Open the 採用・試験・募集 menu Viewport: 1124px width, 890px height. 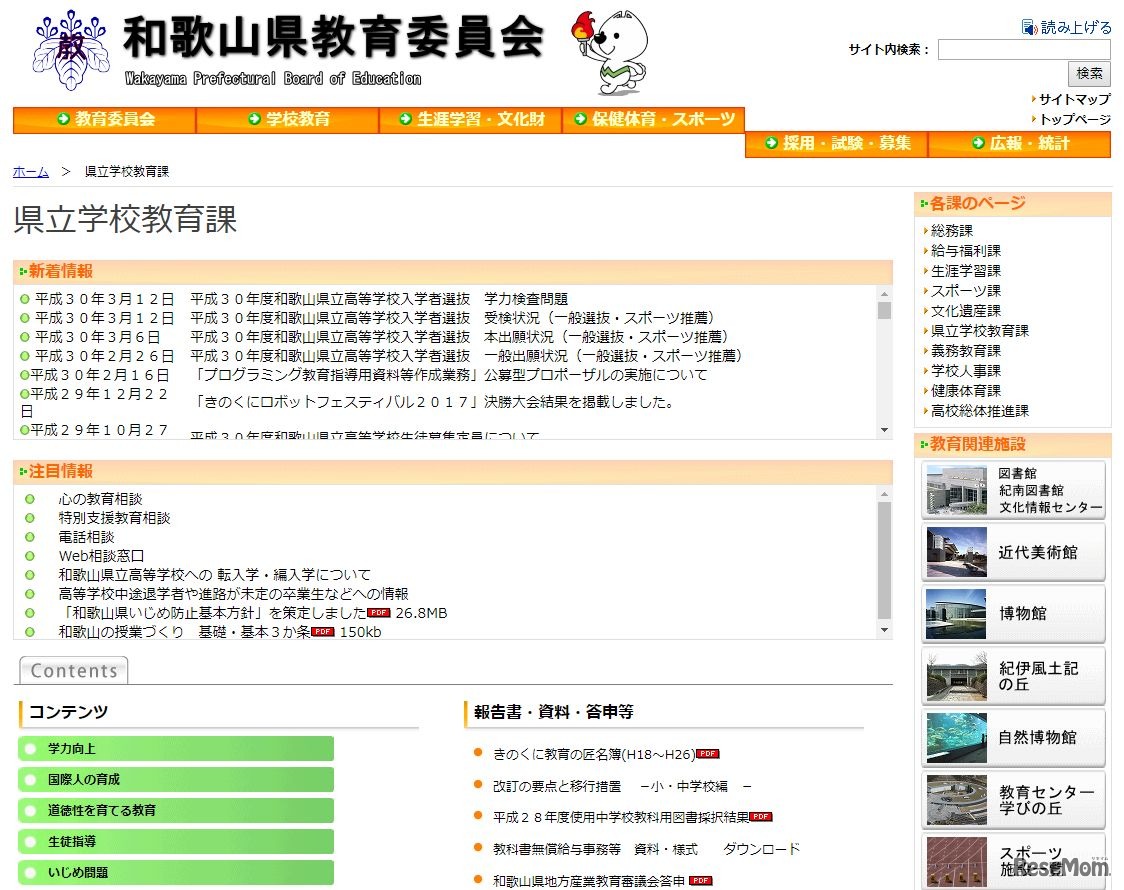pos(836,144)
